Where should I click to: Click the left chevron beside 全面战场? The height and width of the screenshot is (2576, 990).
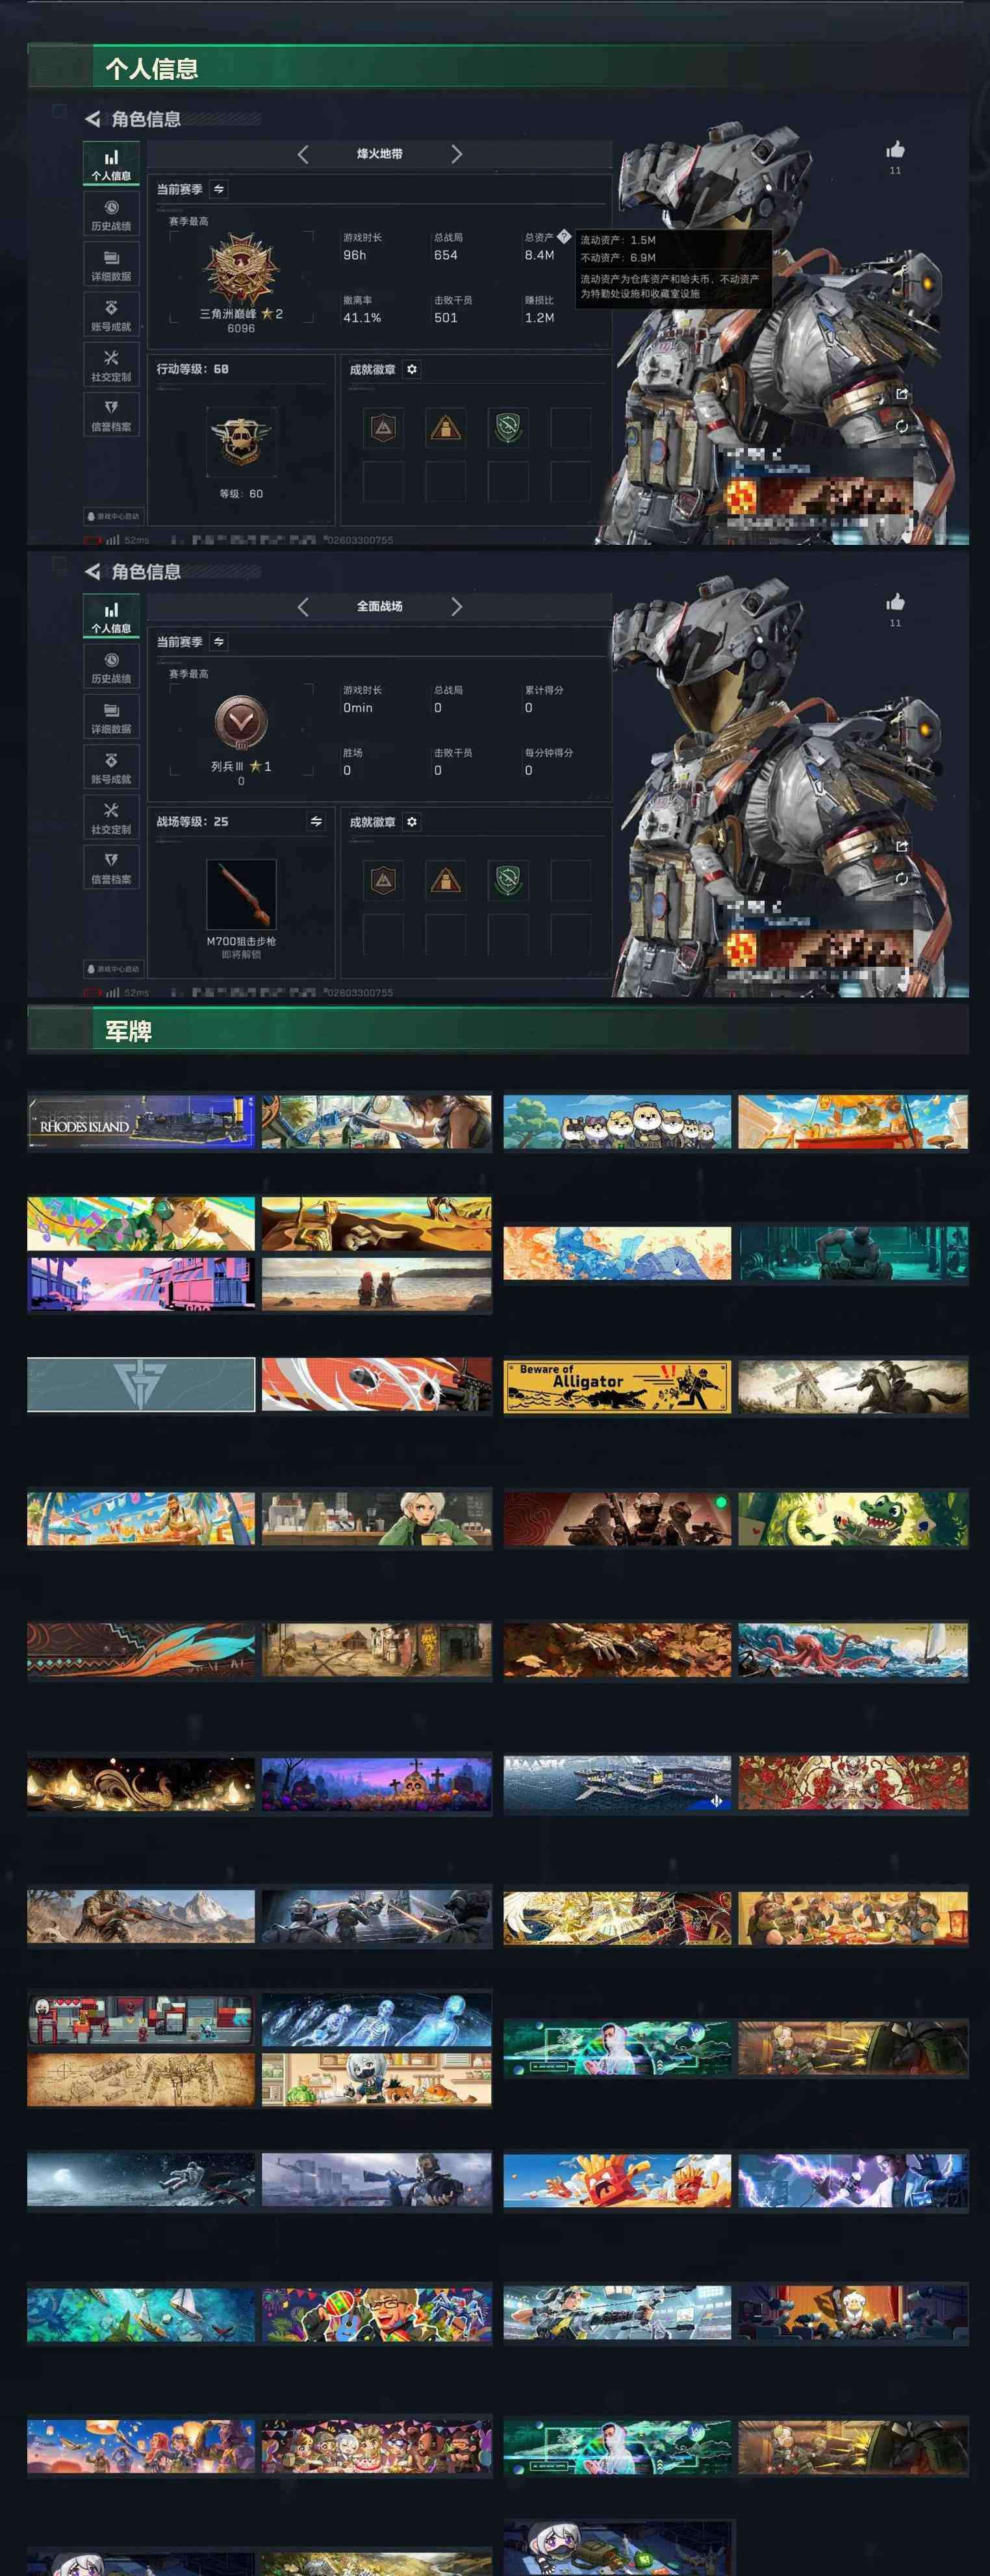point(303,606)
